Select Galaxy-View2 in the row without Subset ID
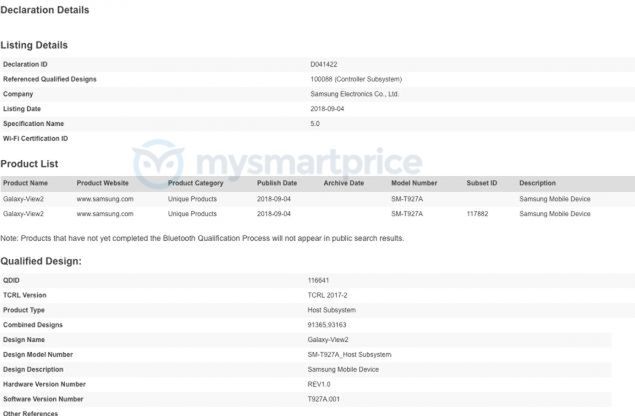The image size is (635, 416). point(23,199)
